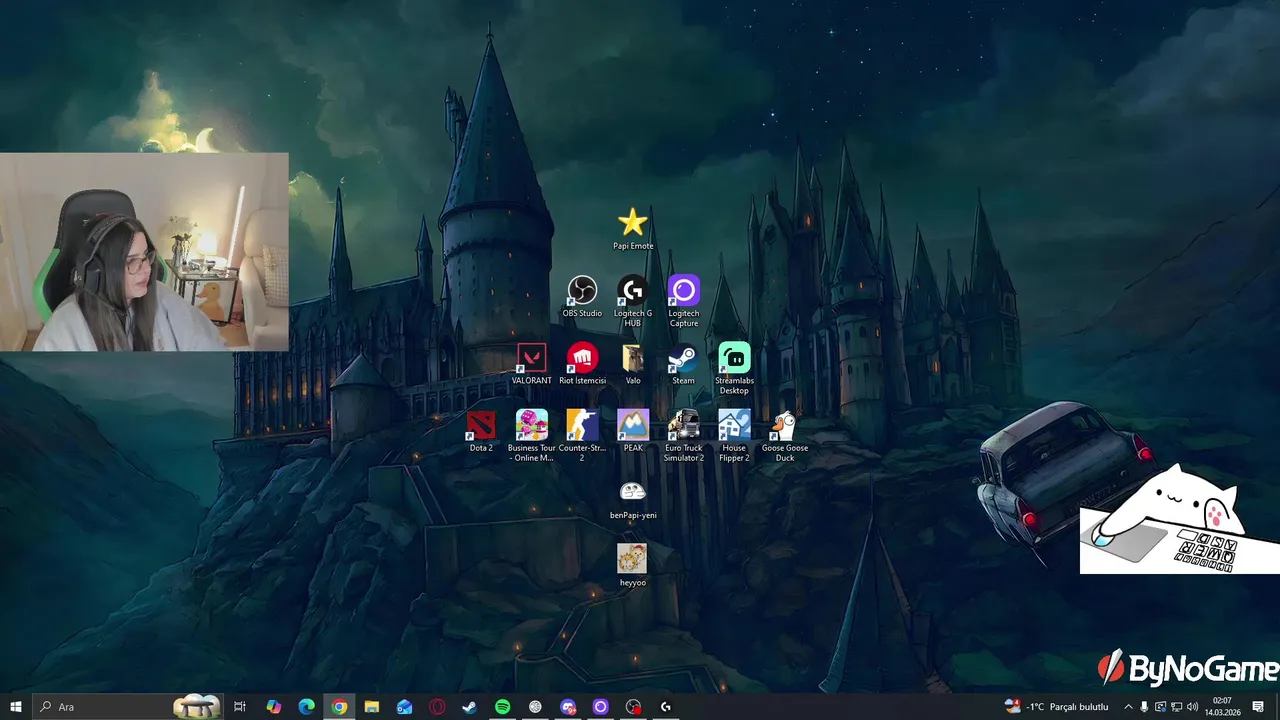Viewport: 1280px width, 720px height.
Task: Open the weather widget showing -1°C
Action: point(1058,707)
